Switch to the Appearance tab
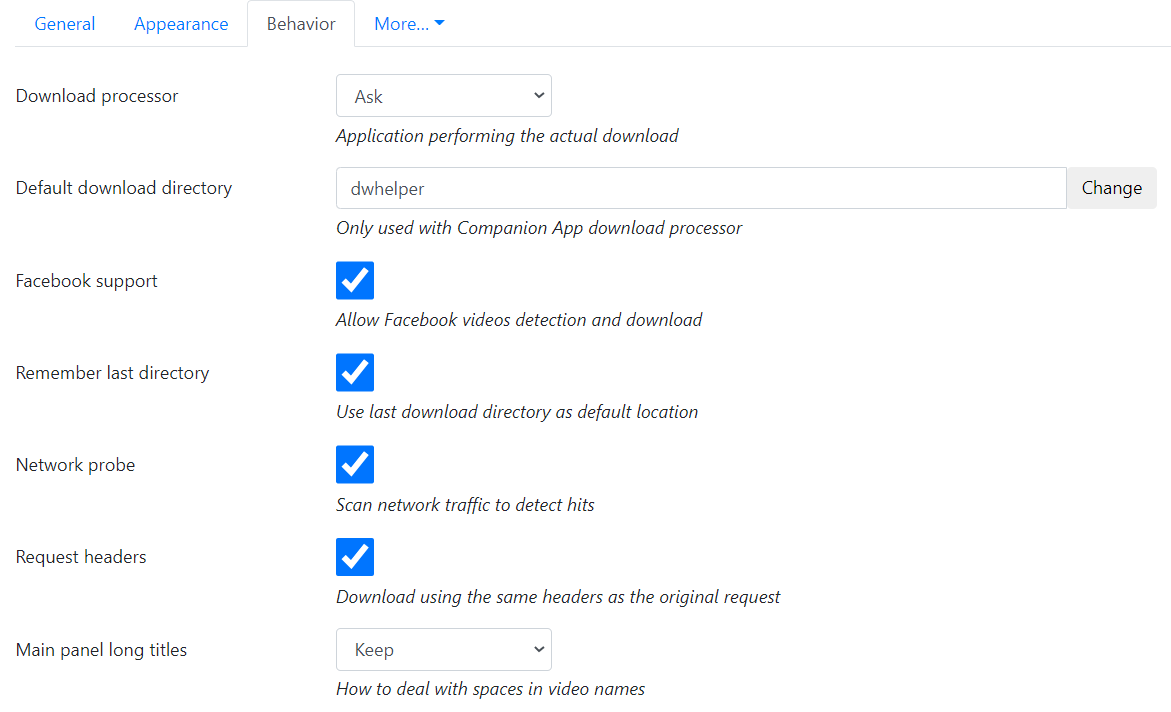1171x712 pixels. [x=181, y=23]
